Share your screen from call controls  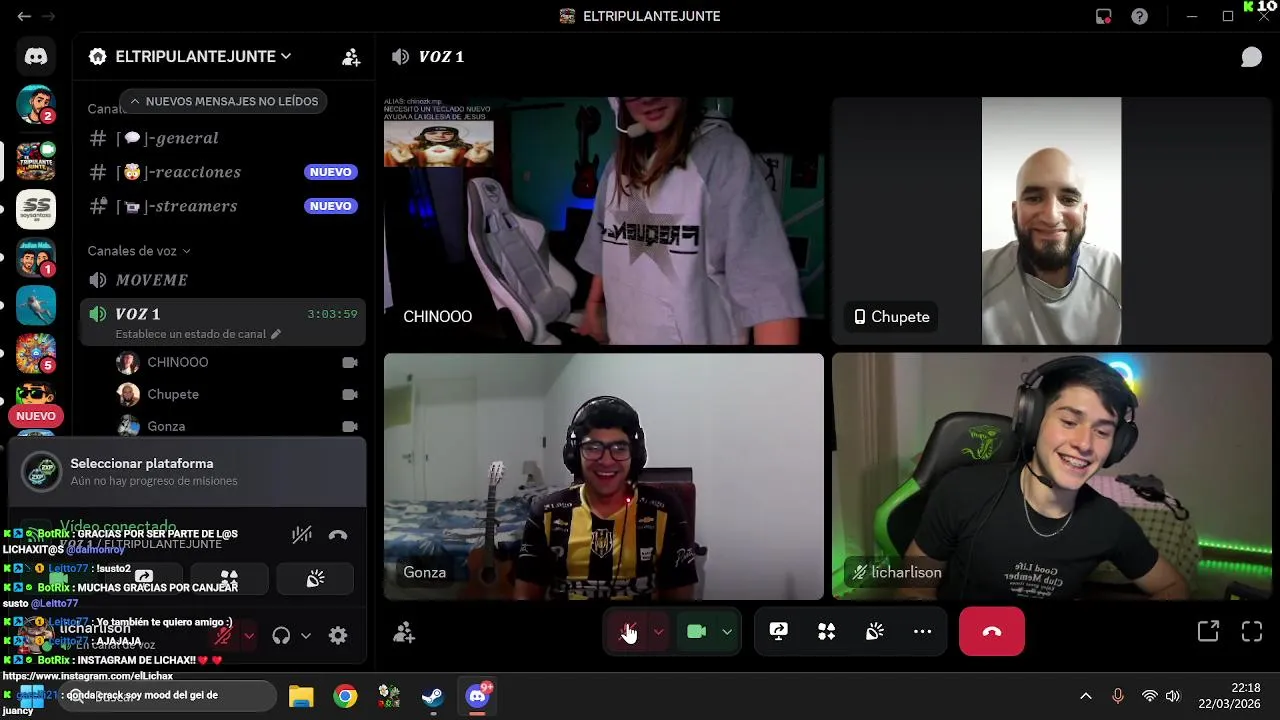point(778,632)
